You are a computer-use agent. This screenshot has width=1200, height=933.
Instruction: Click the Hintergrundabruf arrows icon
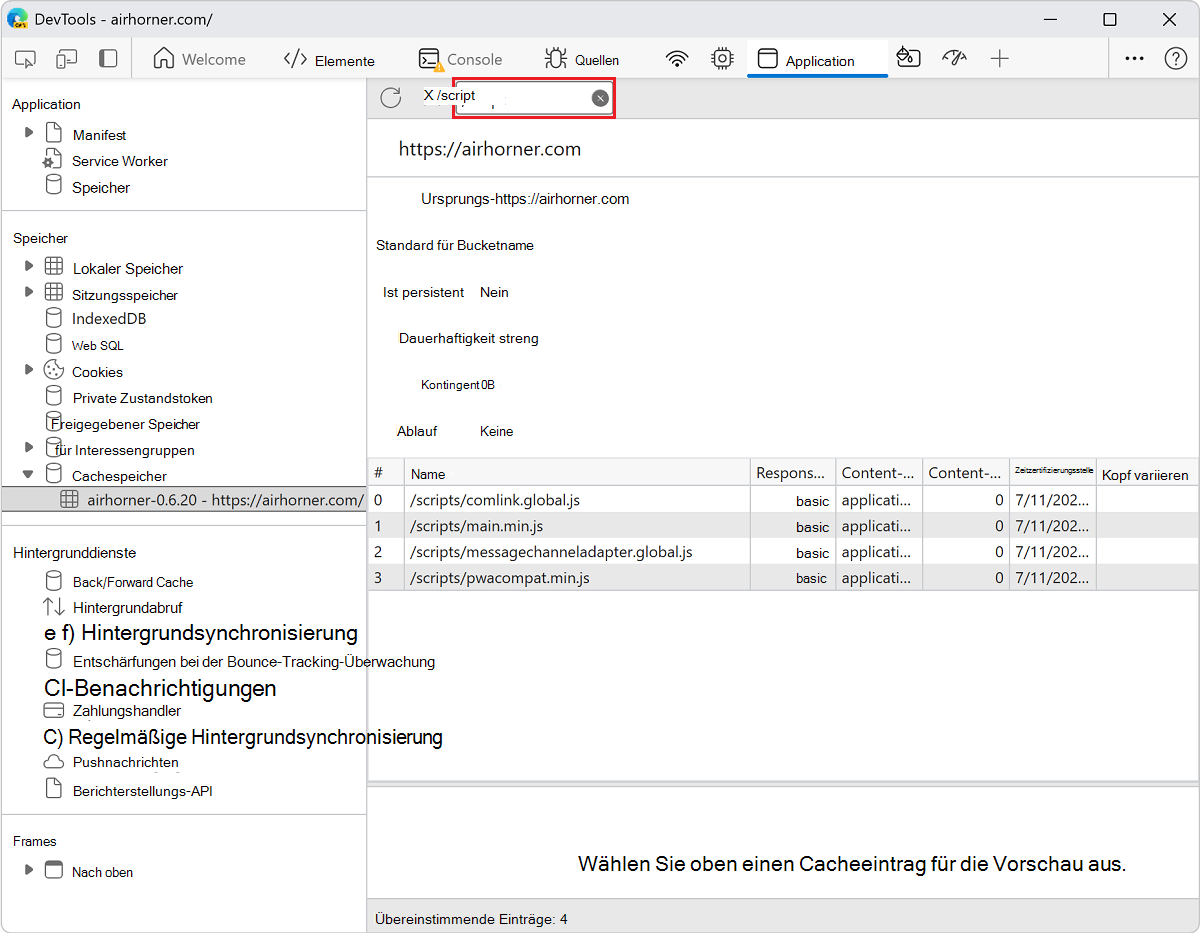(54, 606)
